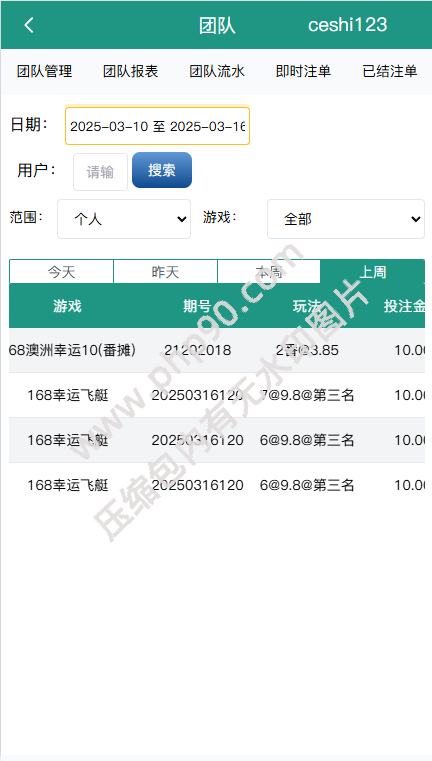Expand the 范围 dropdown showing 个人
Screen dimensions: 432x761
[124, 219]
